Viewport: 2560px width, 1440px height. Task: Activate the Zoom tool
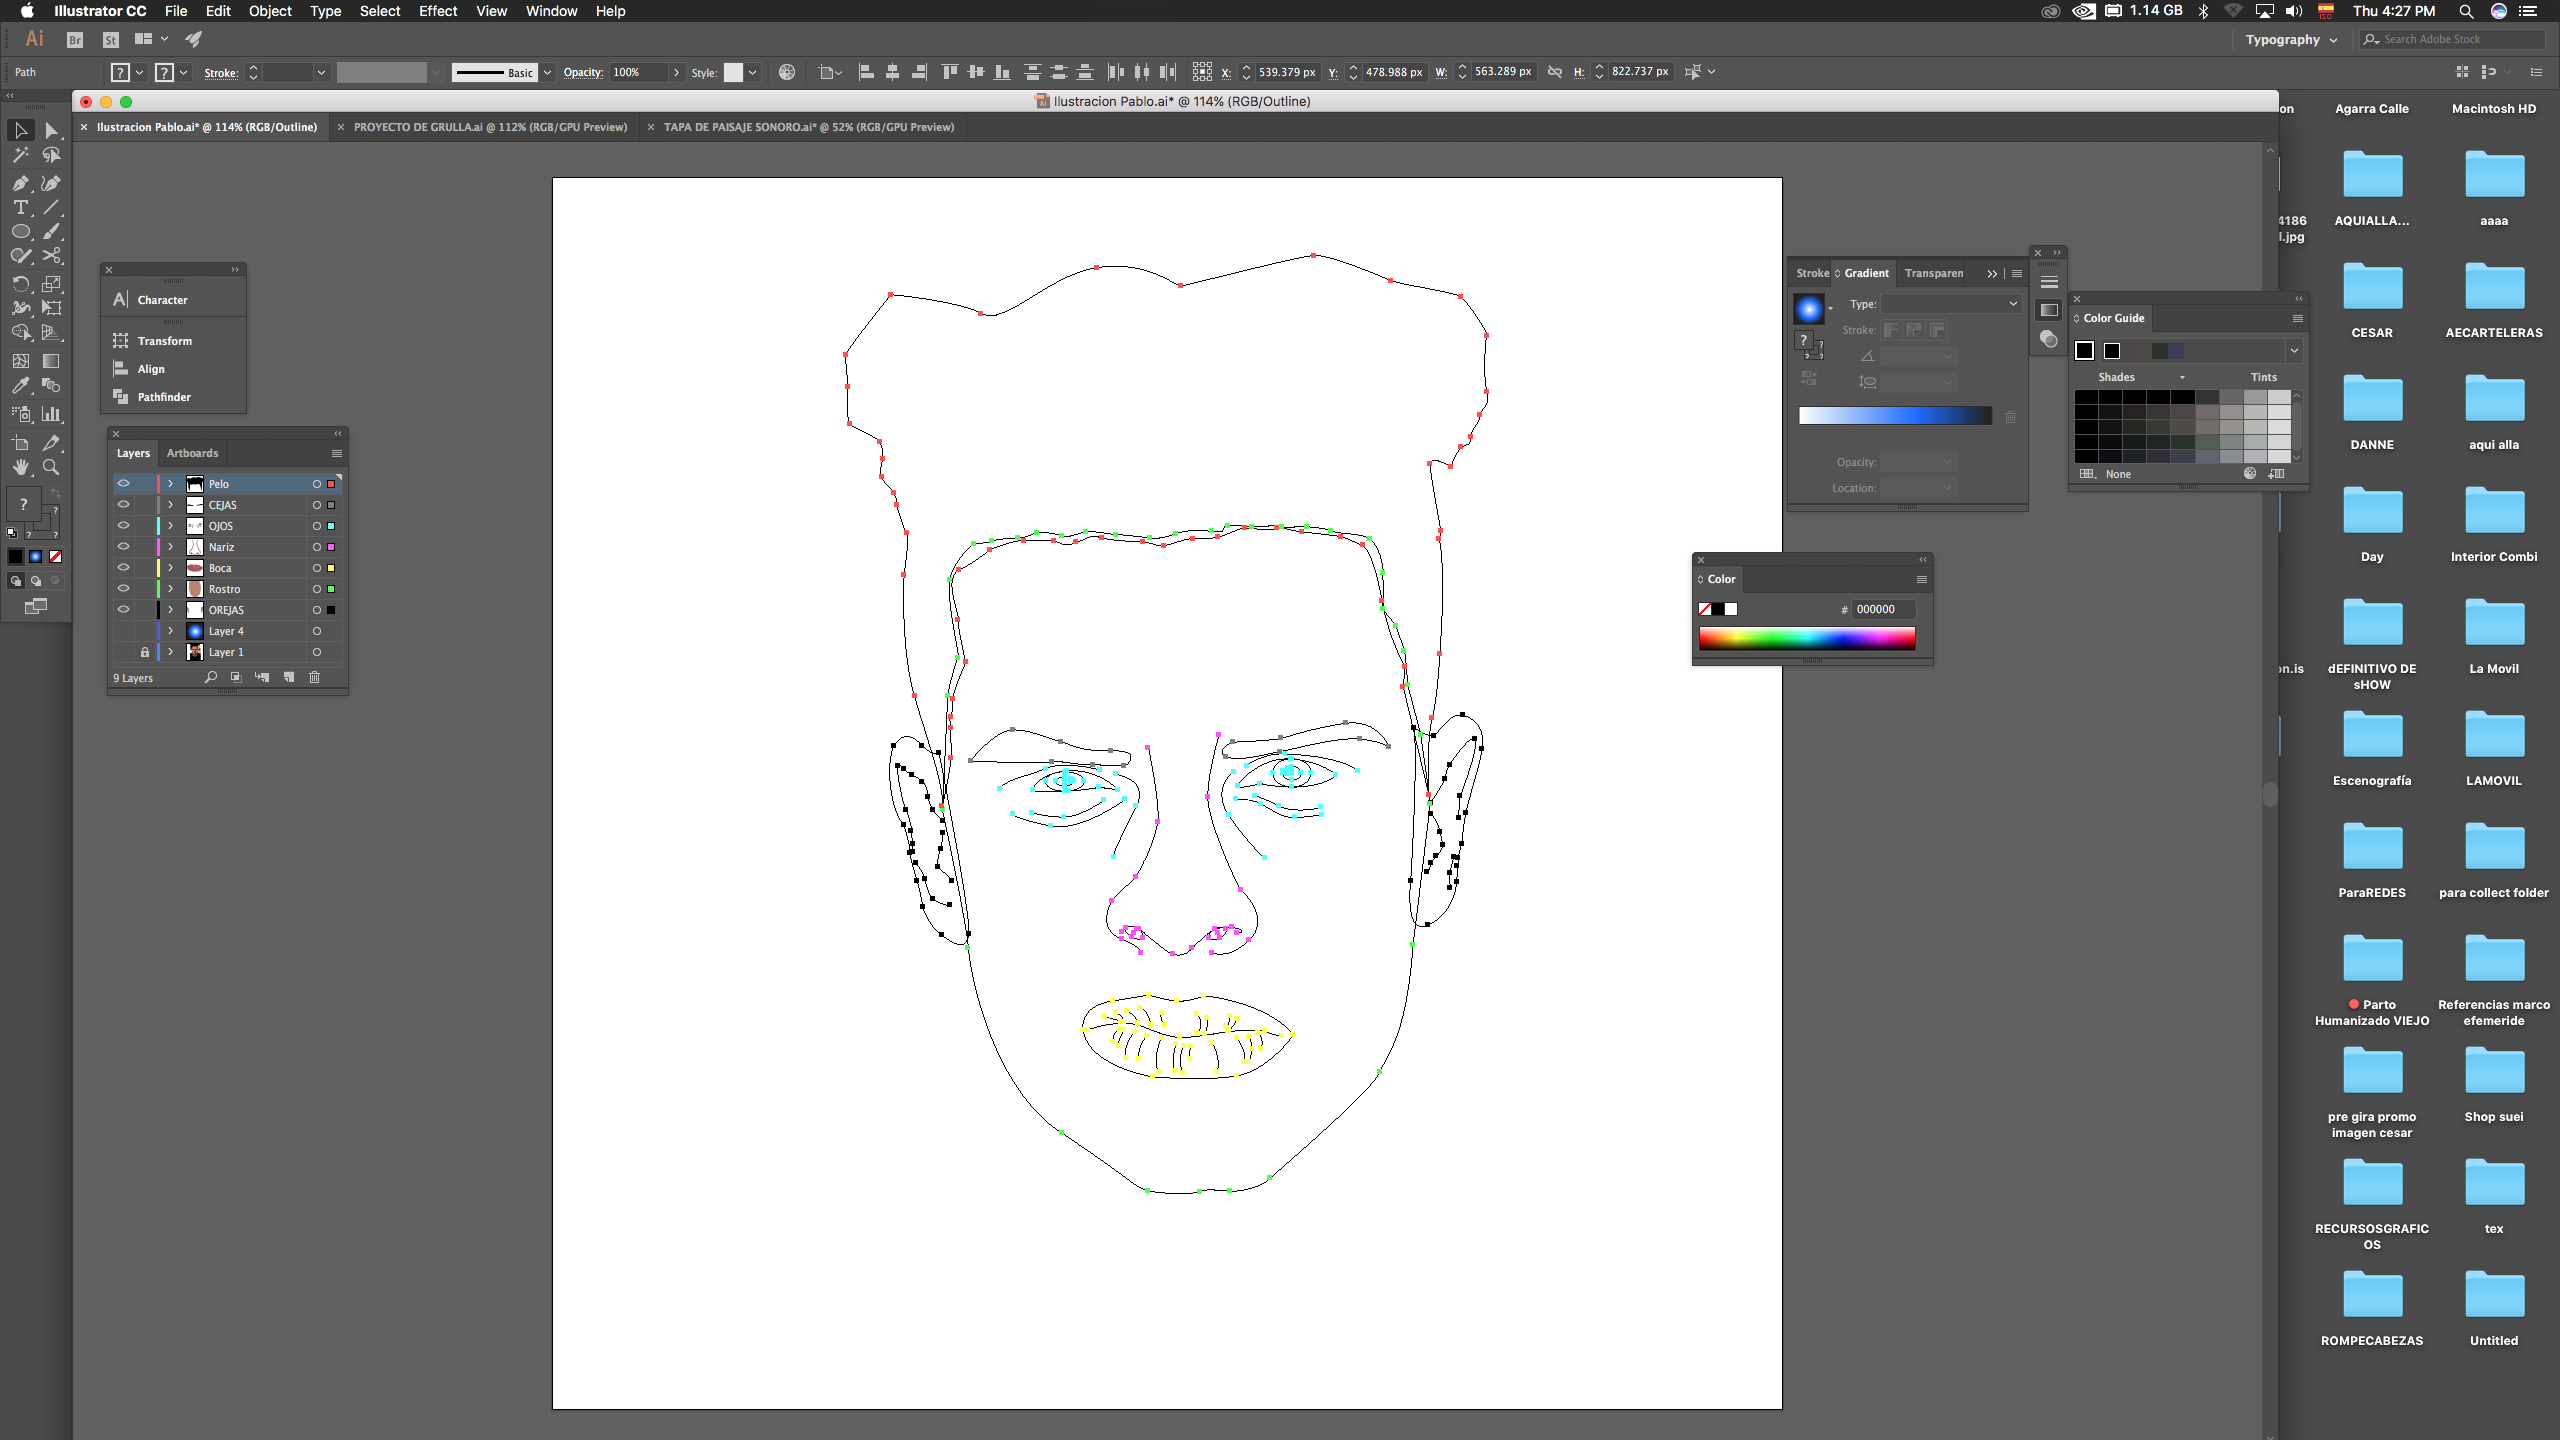coord(51,468)
